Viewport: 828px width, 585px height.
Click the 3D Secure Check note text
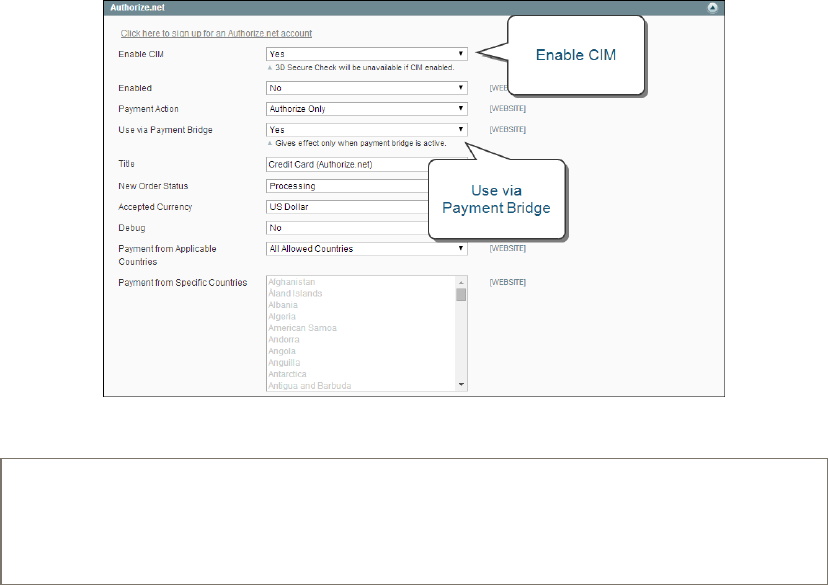364,68
